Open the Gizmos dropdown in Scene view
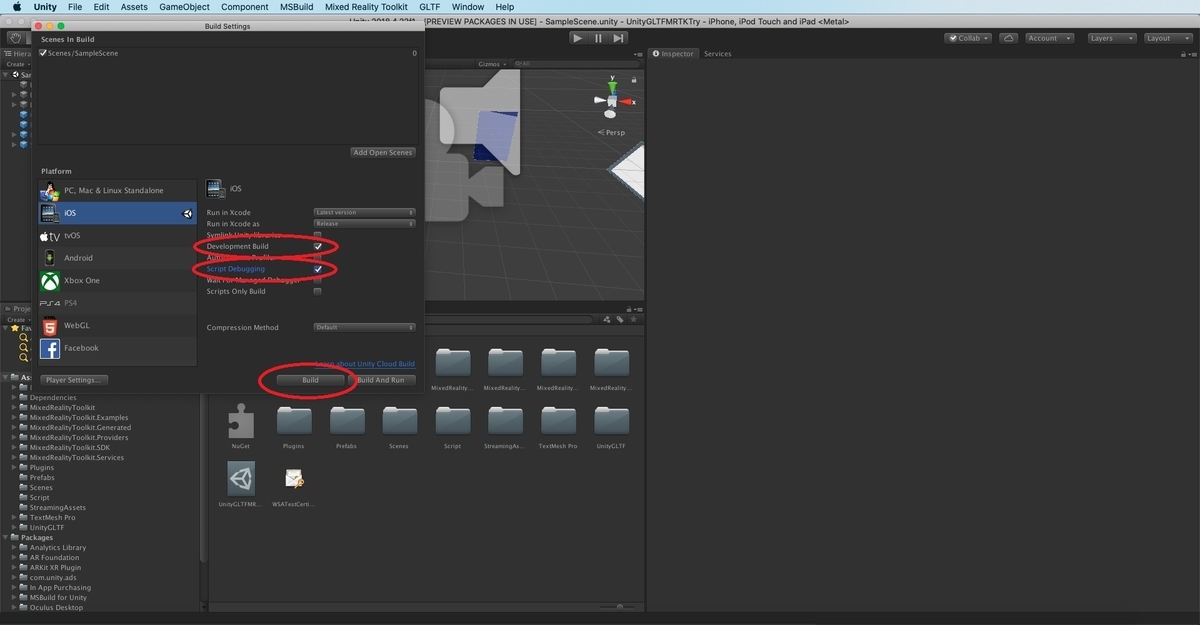The height and width of the screenshot is (625, 1200). click(x=490, y=64)
